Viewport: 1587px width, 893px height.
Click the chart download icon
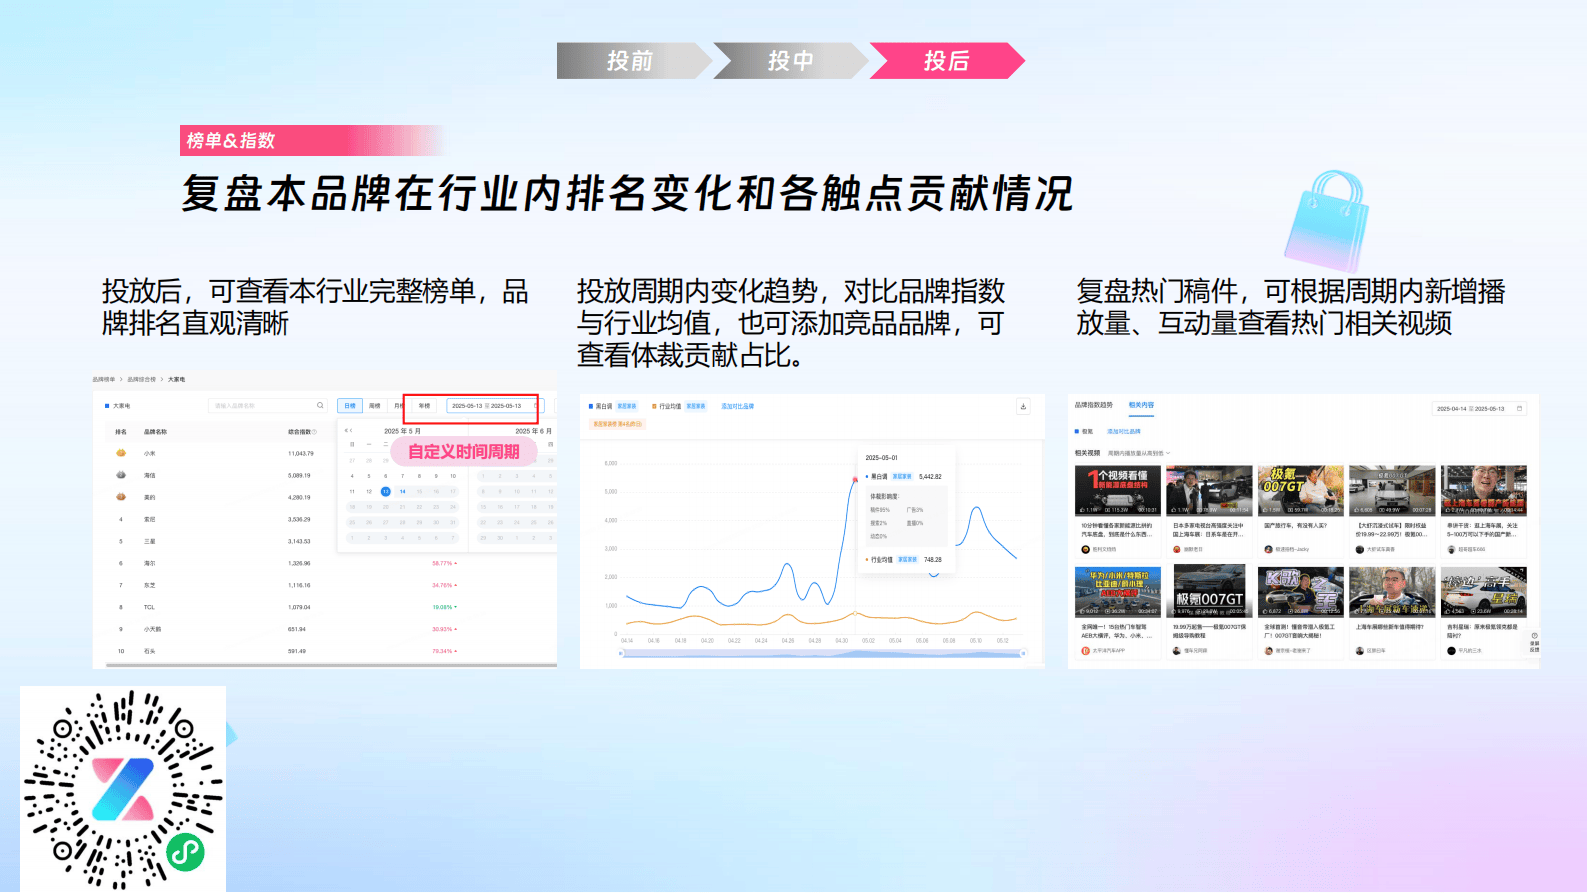1023,406
